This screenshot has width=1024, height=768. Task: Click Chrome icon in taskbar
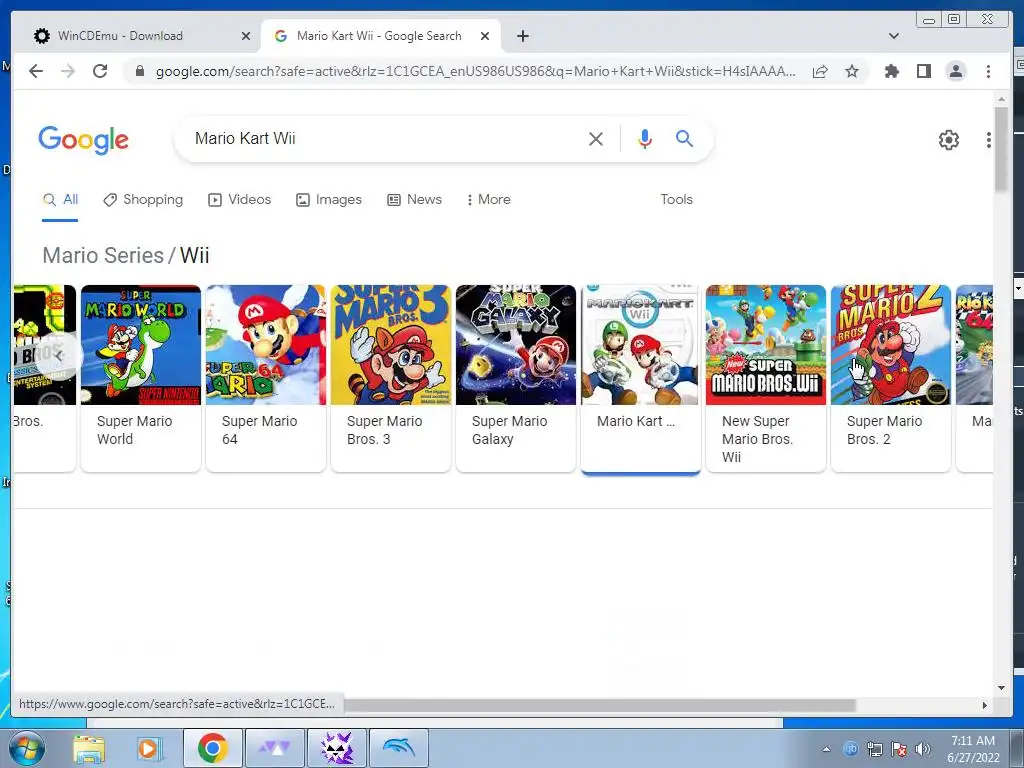coord(213,748)
